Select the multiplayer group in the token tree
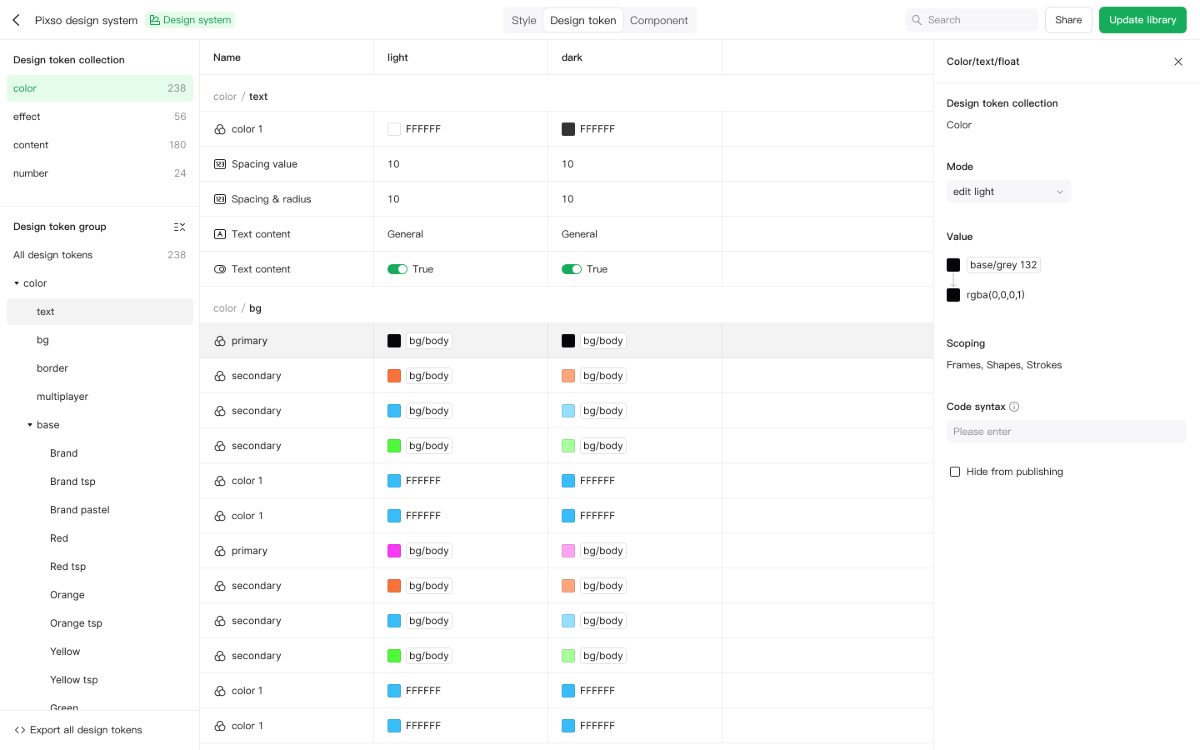The width and height of the screenshot is (1200, 750). point(100,397)
